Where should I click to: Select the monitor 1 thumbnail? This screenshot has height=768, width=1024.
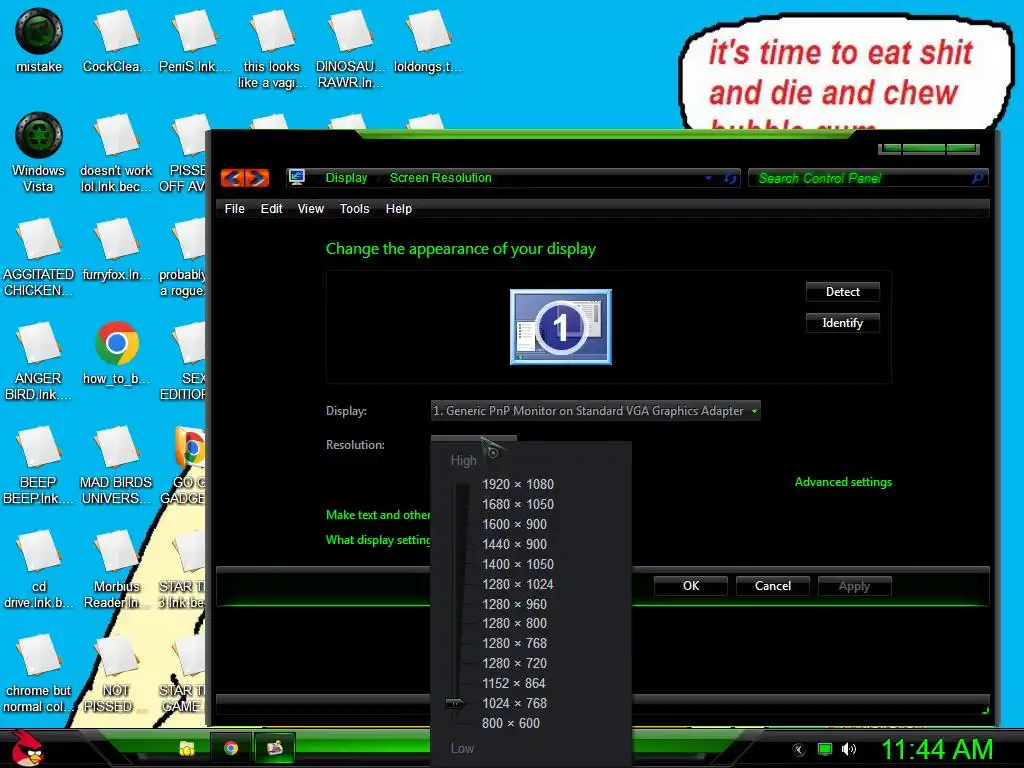[561, 327]
